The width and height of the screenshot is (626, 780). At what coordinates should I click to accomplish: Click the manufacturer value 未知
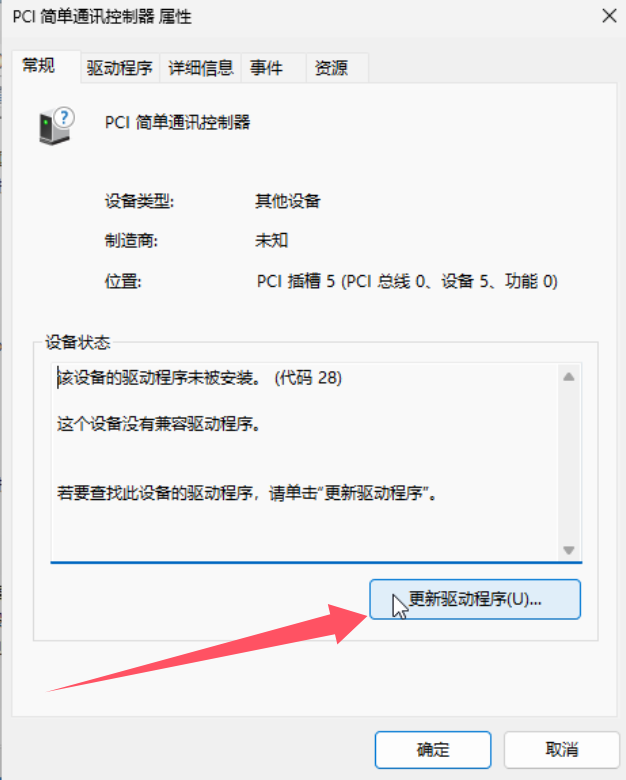(271, 241)
